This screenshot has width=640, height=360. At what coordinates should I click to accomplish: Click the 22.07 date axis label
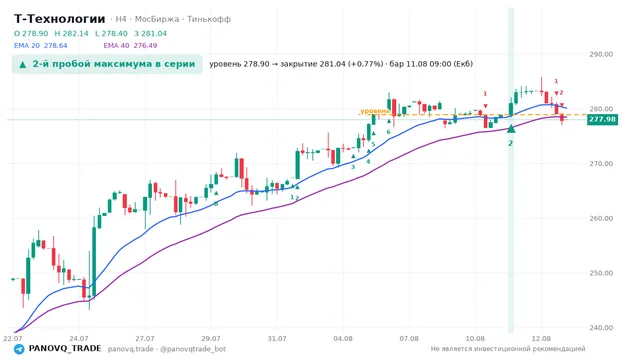13,338
